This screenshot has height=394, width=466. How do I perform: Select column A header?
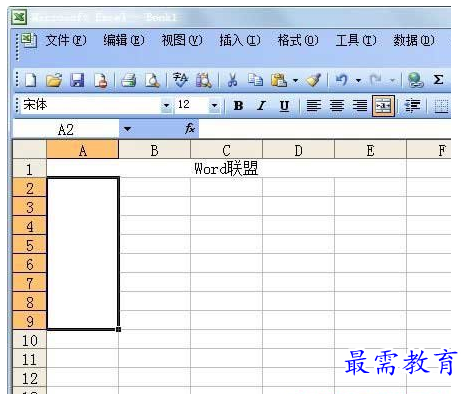tap(82, 149)
